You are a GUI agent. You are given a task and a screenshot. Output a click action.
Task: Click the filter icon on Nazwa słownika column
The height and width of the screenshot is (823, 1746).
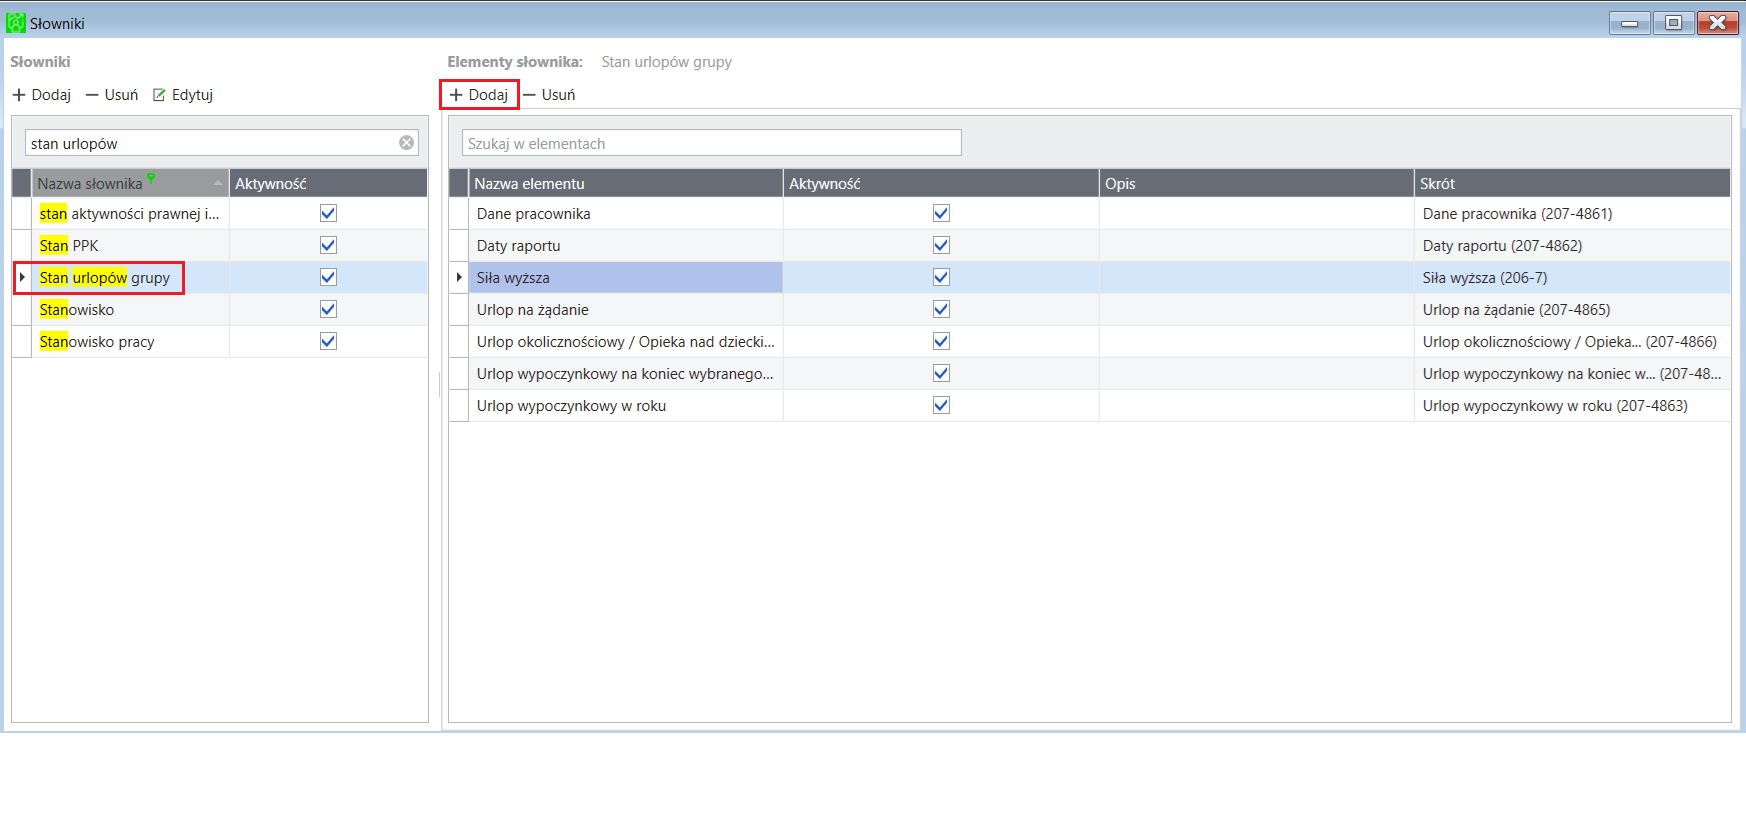151,178
